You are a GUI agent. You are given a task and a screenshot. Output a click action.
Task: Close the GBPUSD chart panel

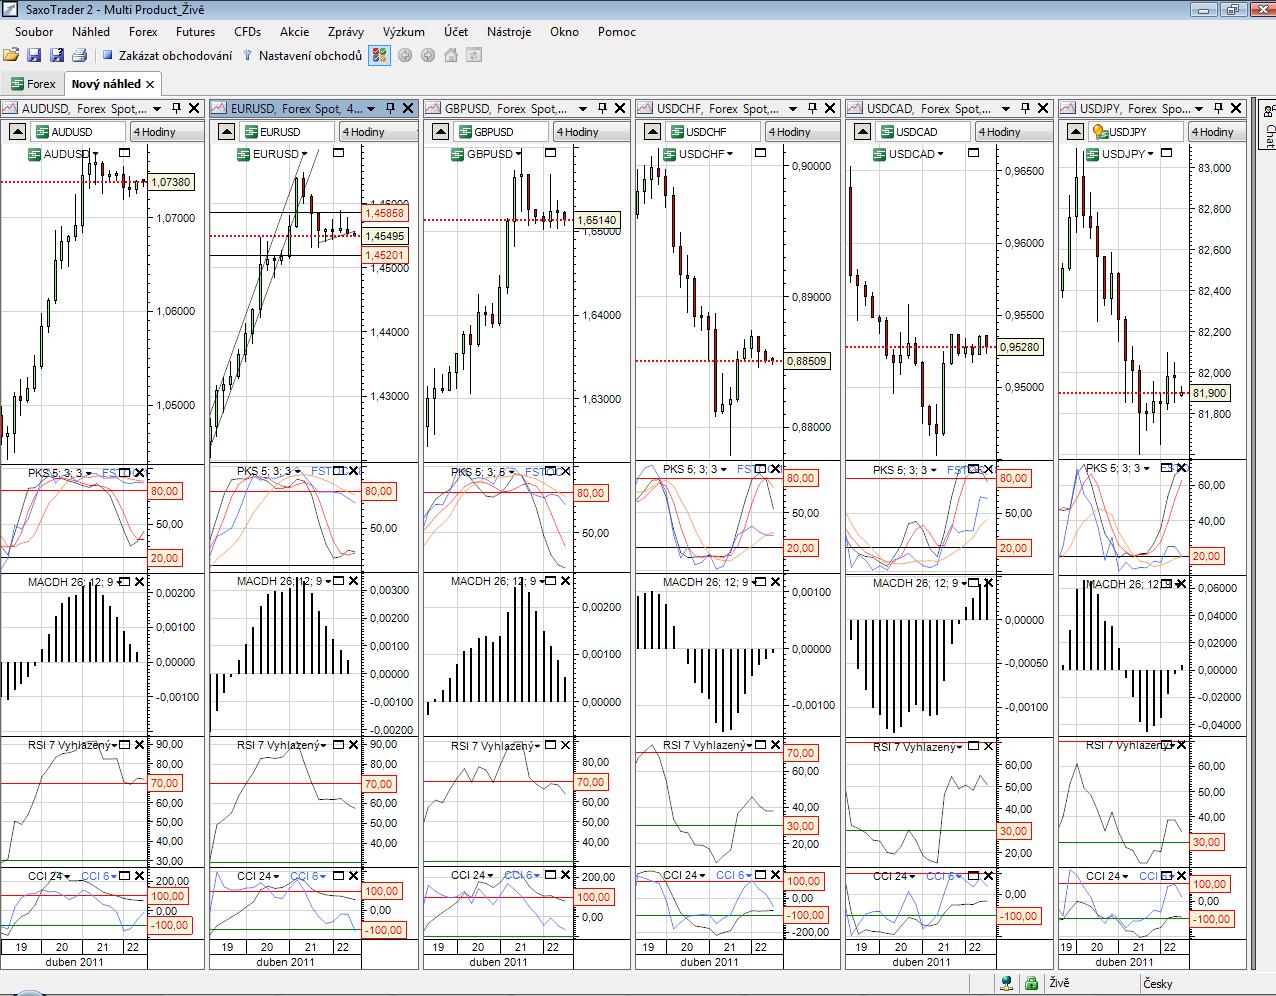coord(620,108)
